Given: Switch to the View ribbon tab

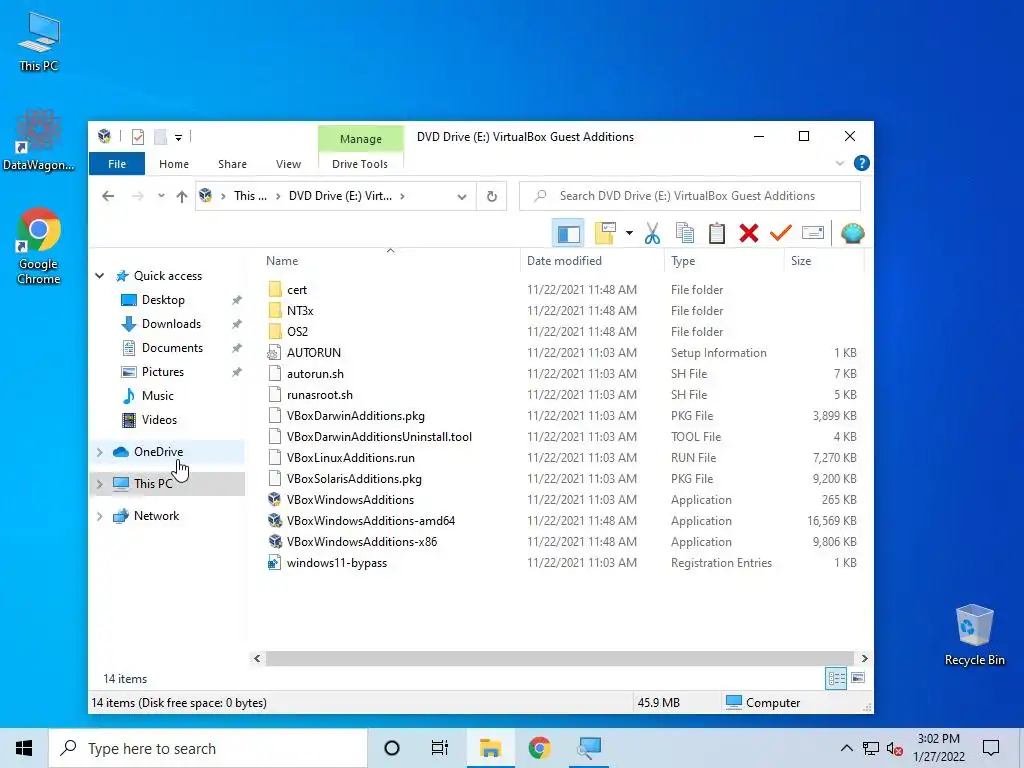Looking at the screenshot, I should 288,164.
